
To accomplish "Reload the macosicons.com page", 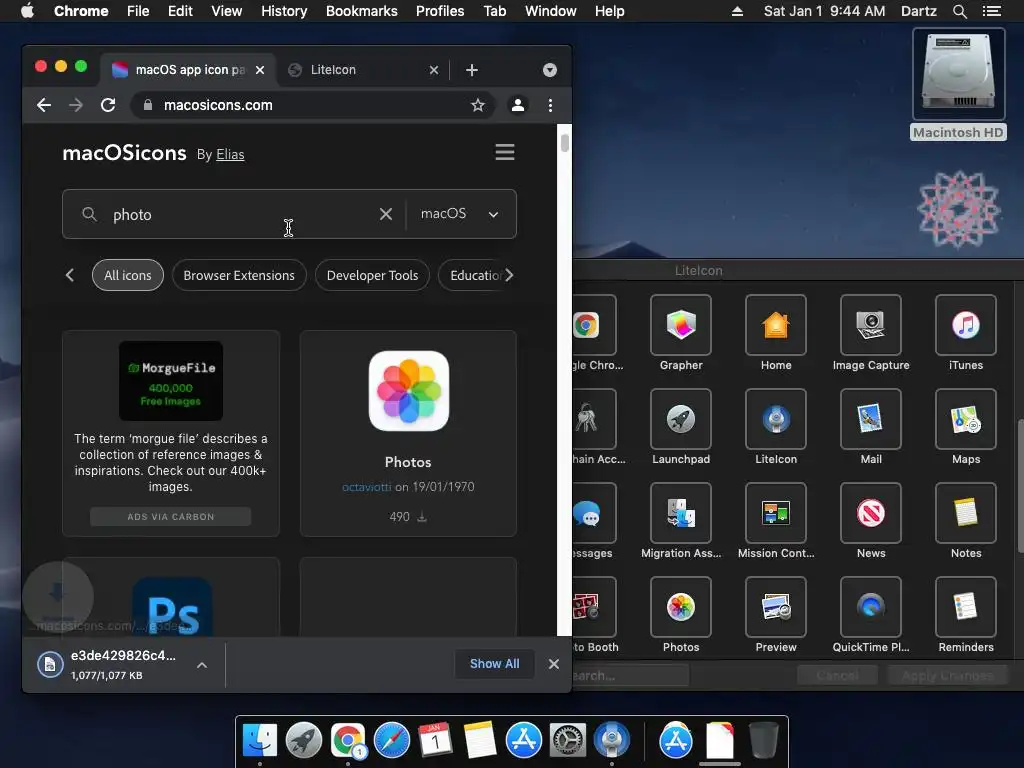I will click(x=108, y=105).
